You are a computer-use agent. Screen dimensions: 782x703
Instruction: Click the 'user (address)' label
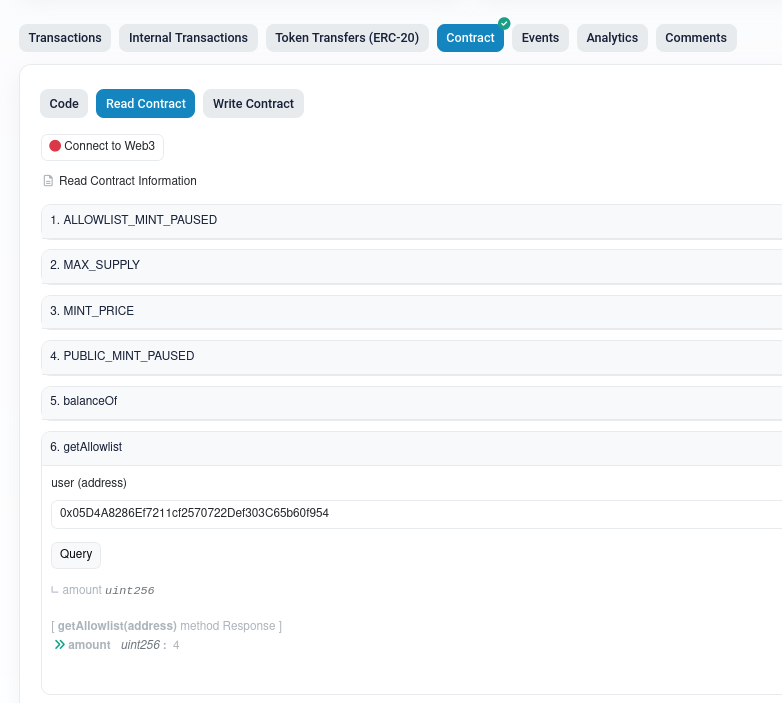pyautogui.click(x=89, y=483)
